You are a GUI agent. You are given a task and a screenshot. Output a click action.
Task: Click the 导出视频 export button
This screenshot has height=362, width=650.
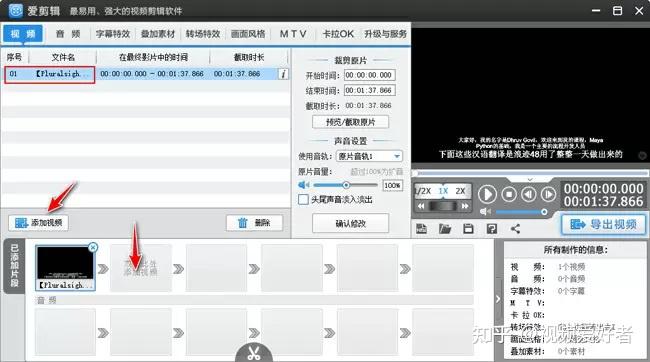click(603, 224)
